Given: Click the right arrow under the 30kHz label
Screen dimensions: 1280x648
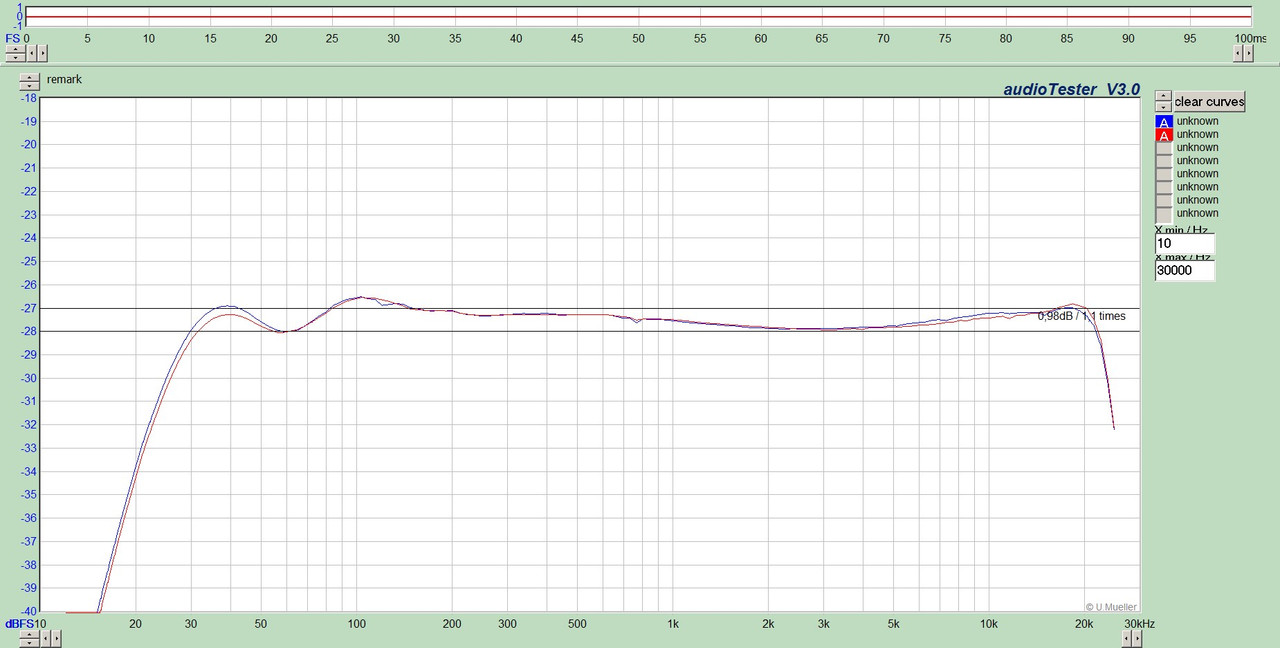Looking at the screenshot, I should pos(1137,638).
